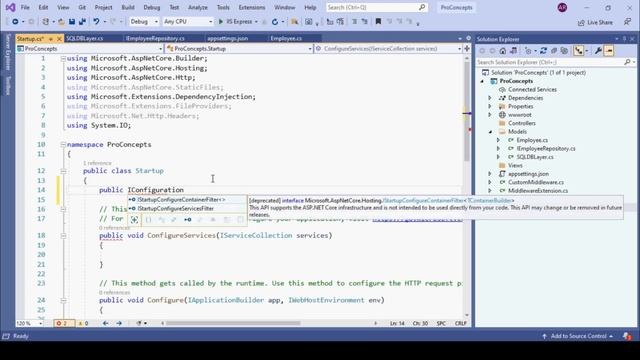The height and width of the screenshot is (360, 640).
Task: Switch to appsettings.json tab
Action: click(x=227, y=38)
